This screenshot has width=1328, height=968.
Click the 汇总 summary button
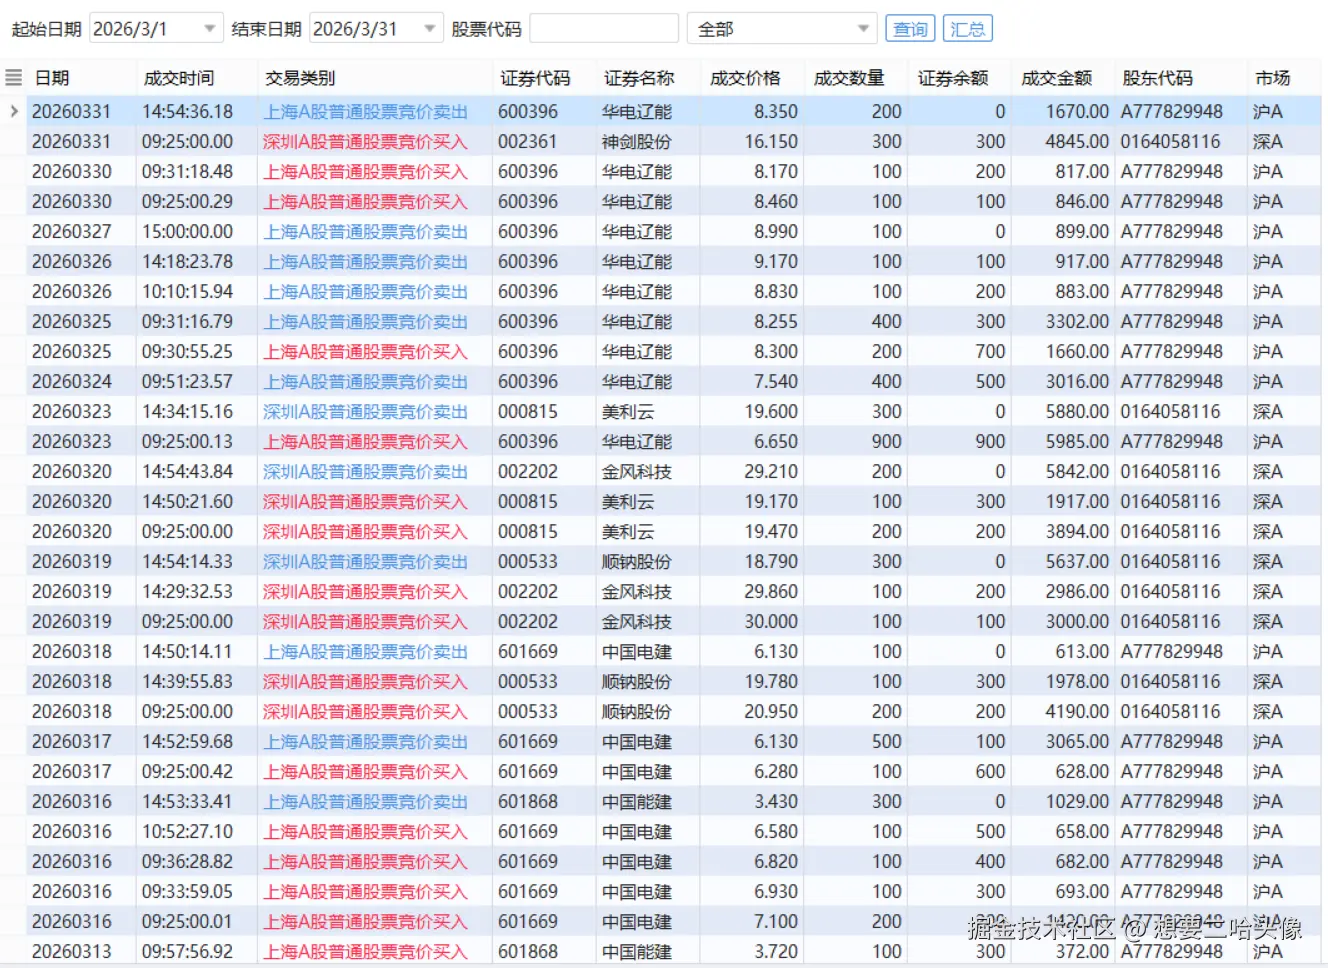click(x=967, y=29)
